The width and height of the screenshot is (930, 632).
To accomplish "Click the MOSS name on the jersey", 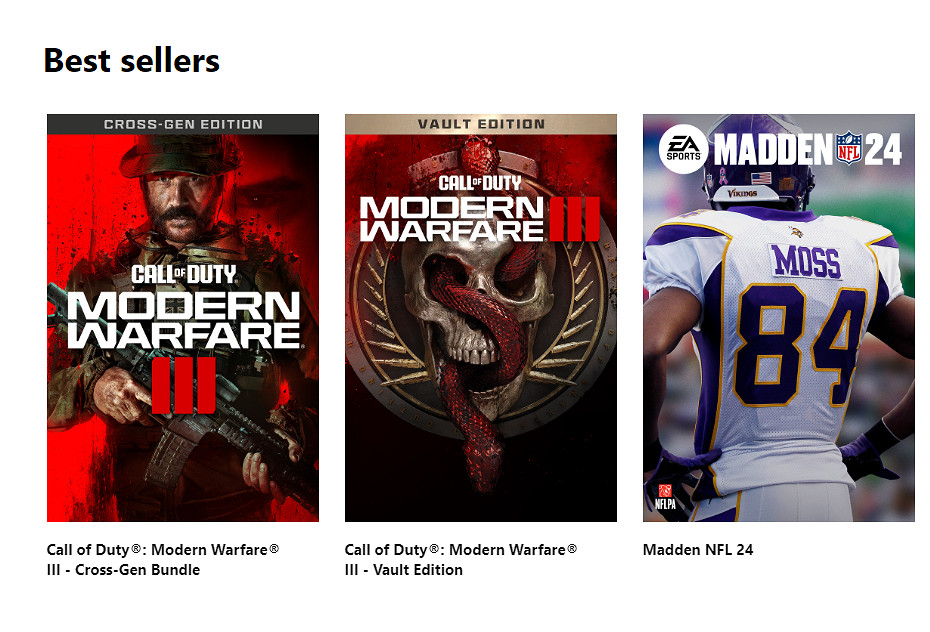I will [x=807, y=261].
